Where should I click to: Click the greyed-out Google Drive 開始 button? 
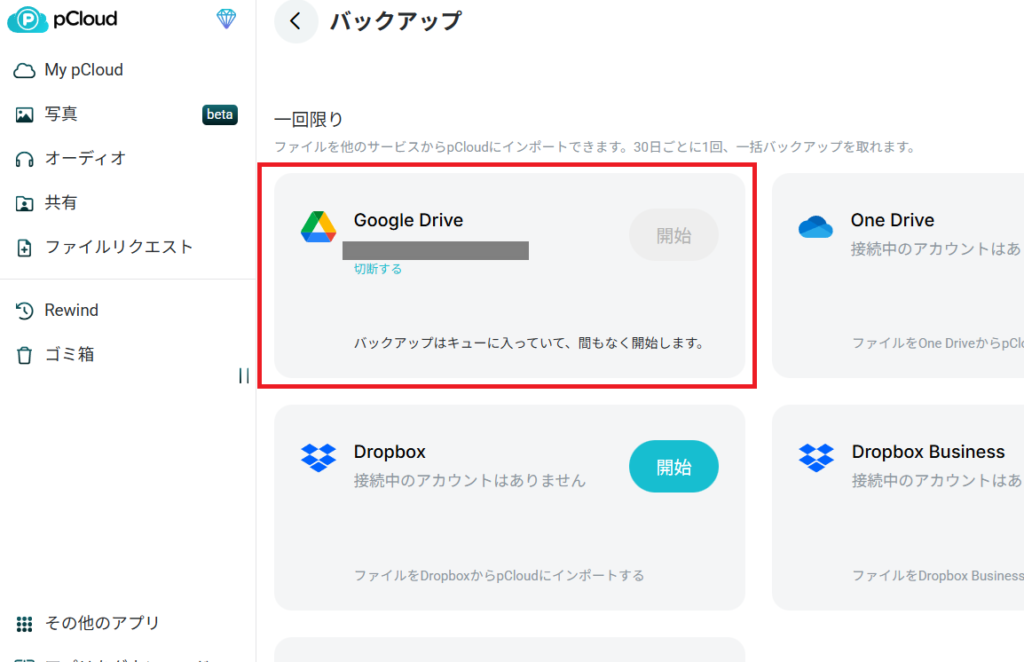(x=673, y=235)
